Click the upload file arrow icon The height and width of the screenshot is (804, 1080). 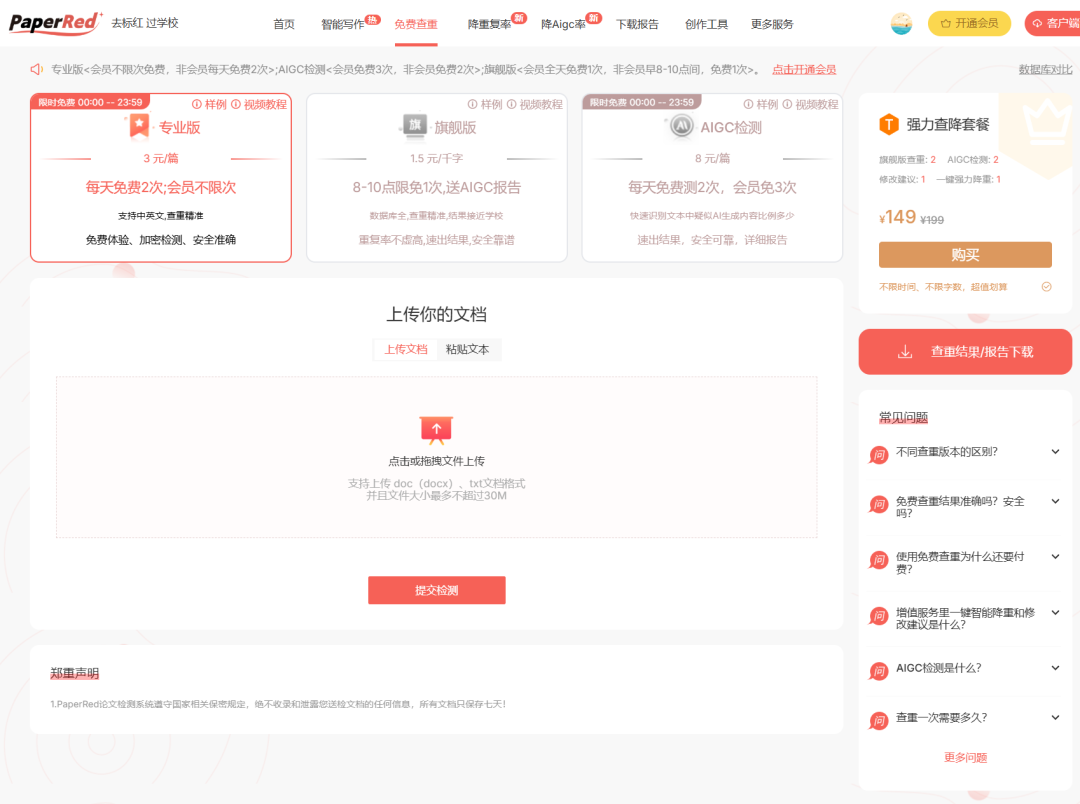coord(436,430)
